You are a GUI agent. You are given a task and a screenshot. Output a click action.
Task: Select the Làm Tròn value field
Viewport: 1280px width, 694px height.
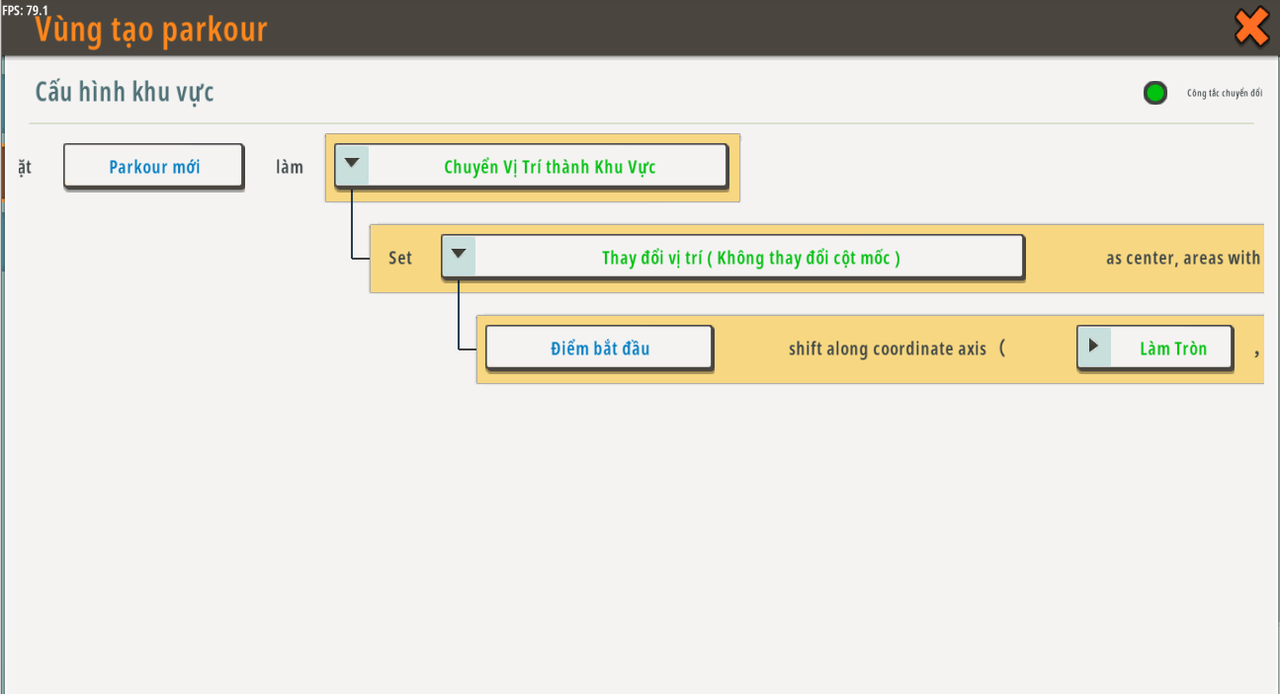click(x=1172, y=349)
